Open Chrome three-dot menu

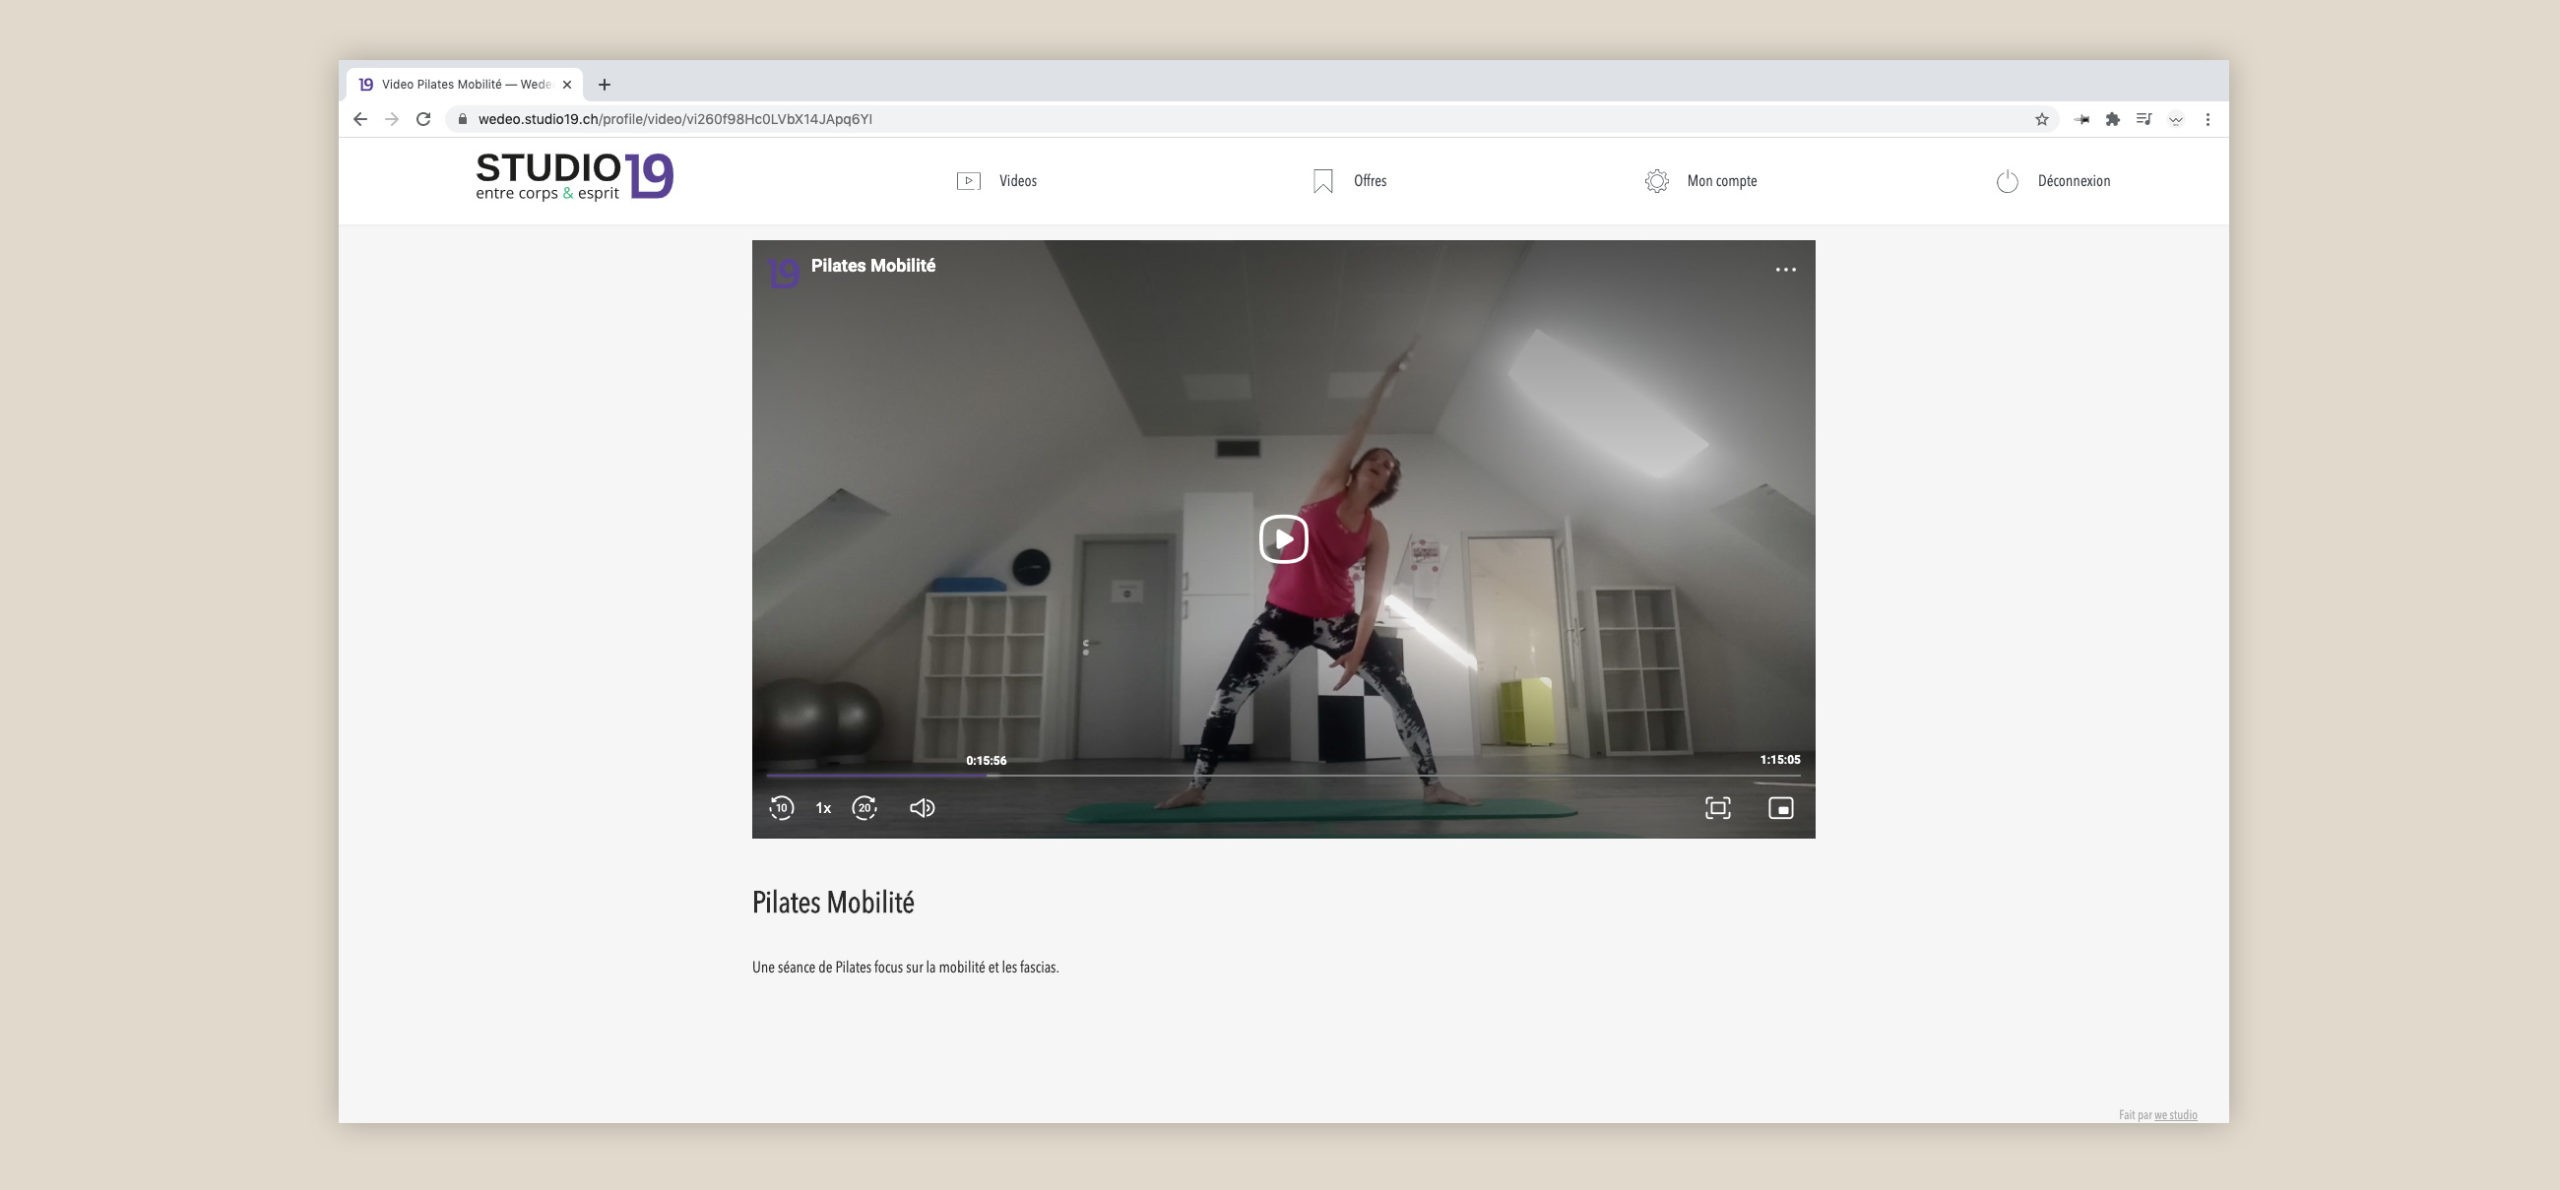point(2207,119)
